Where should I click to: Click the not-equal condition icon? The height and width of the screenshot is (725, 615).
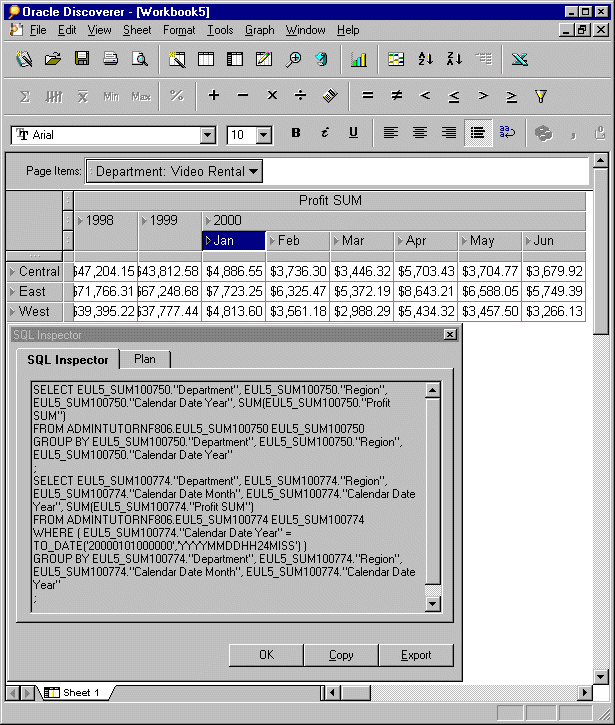click(x=396, y=95)
